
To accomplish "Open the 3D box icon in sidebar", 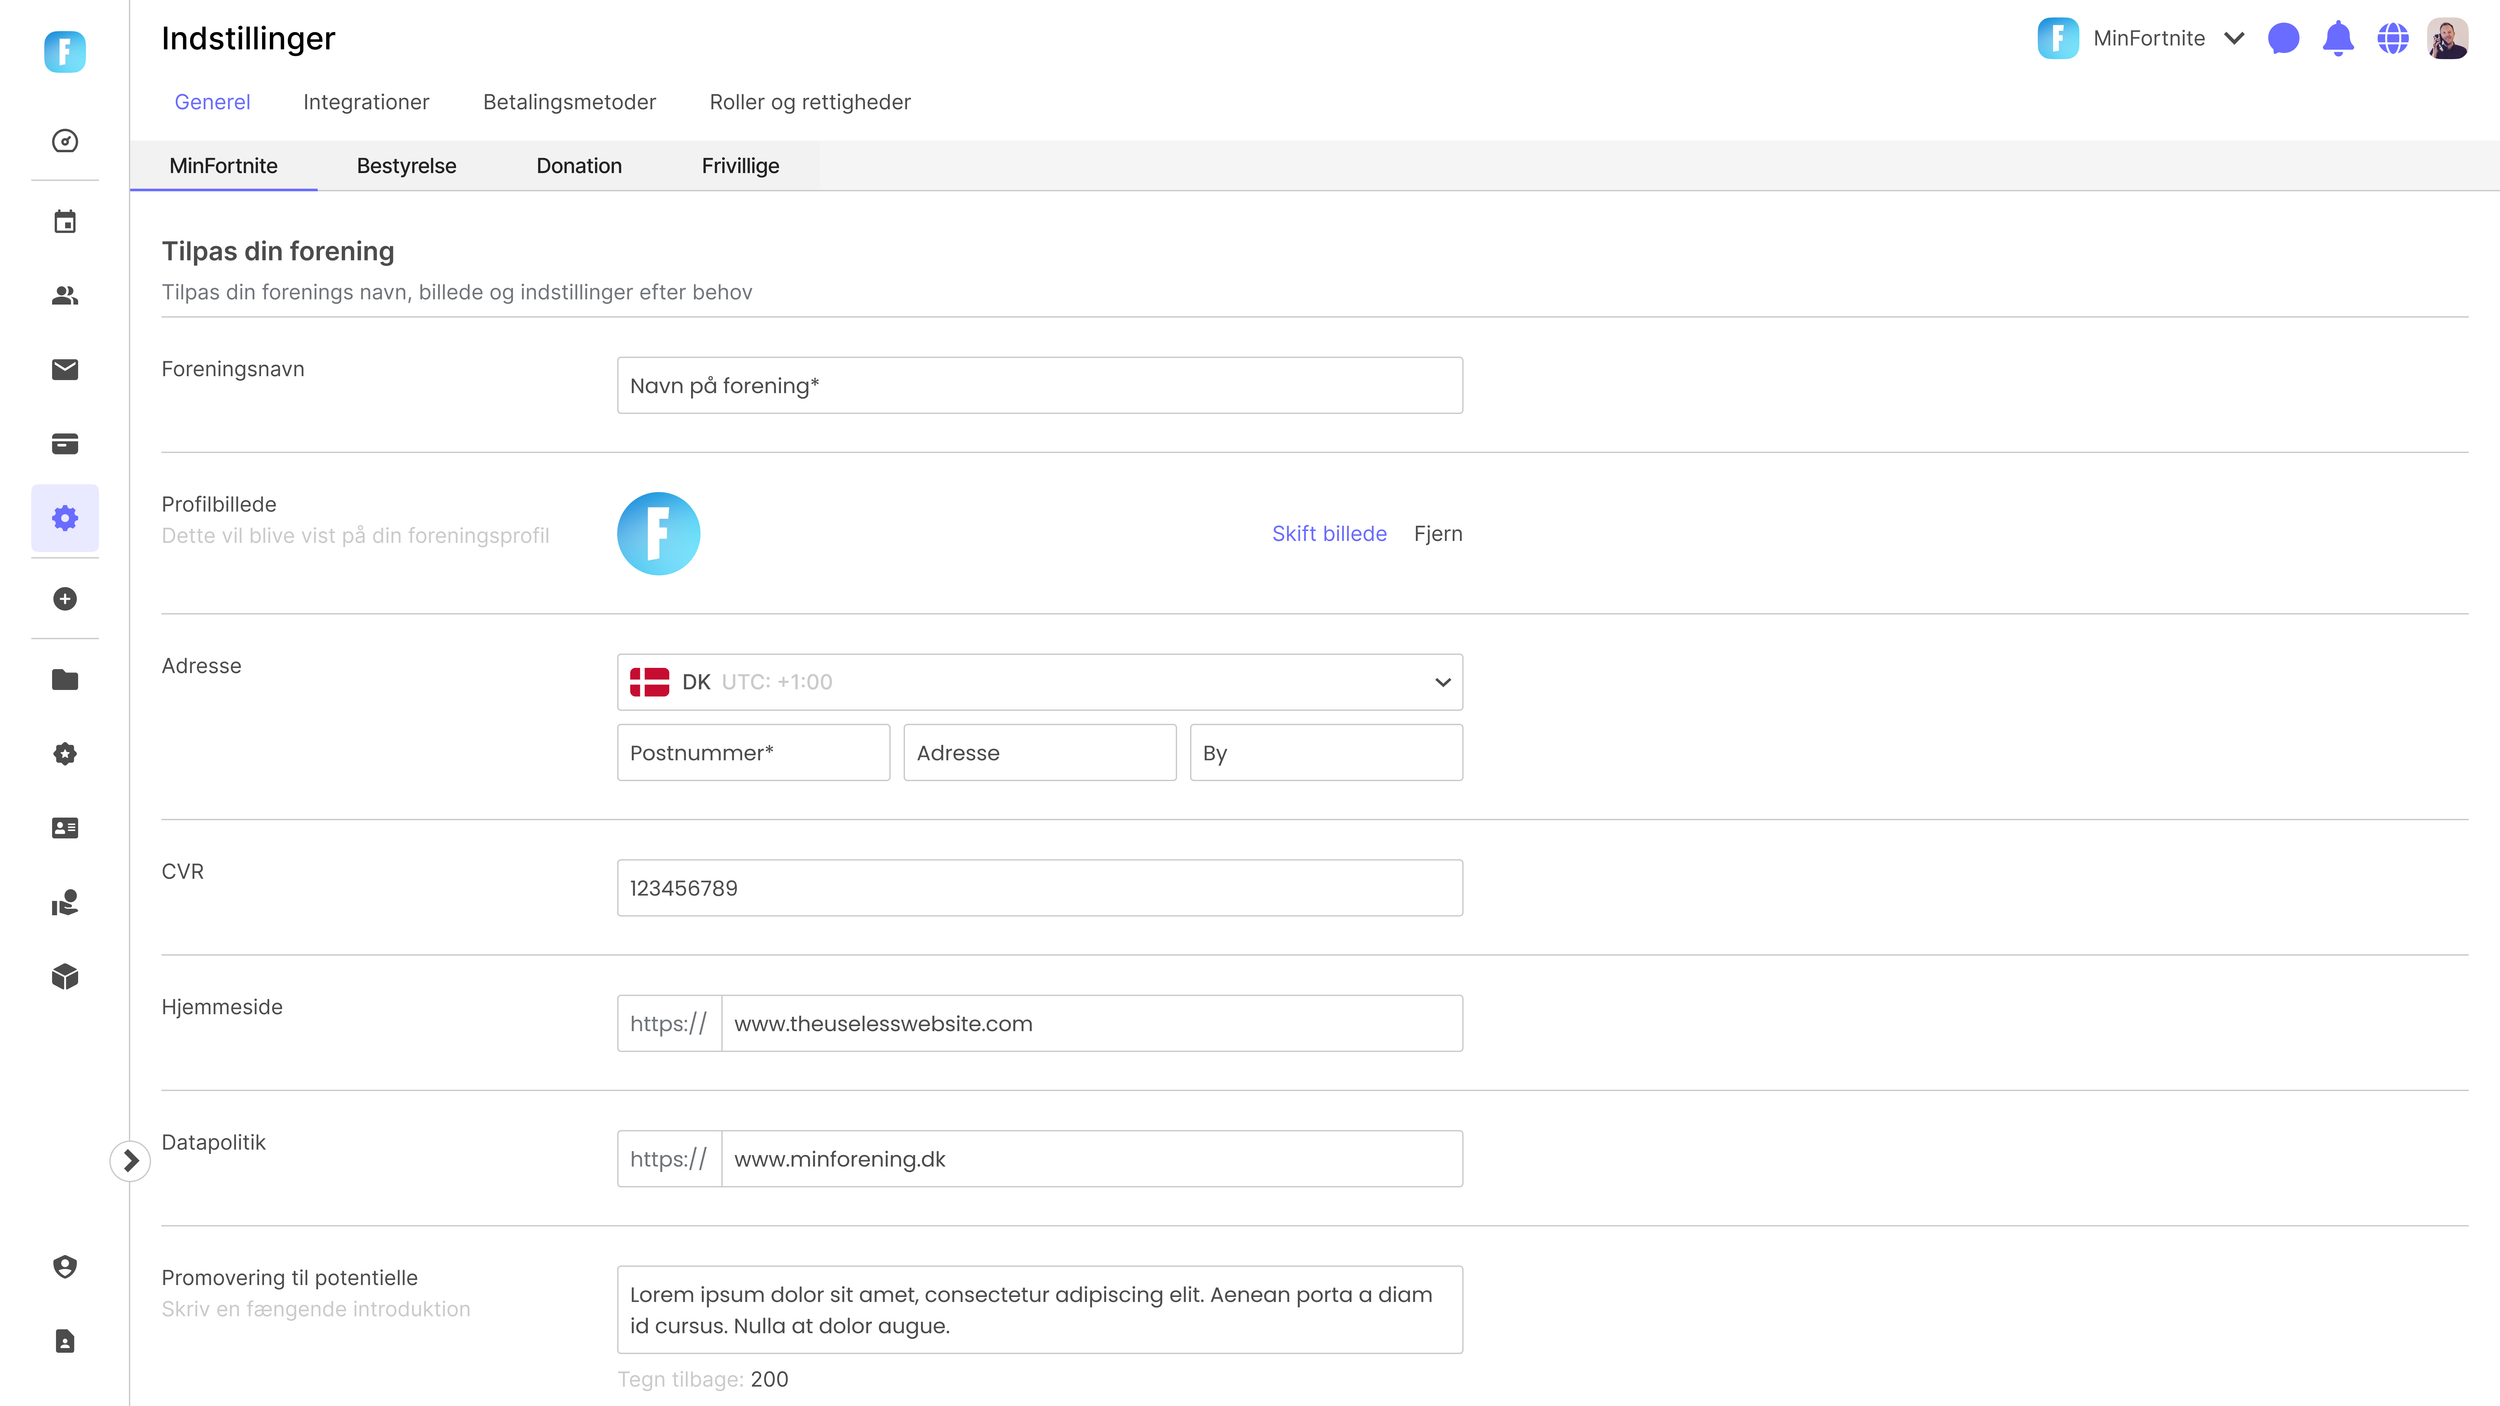I will (x=65, y=977).
